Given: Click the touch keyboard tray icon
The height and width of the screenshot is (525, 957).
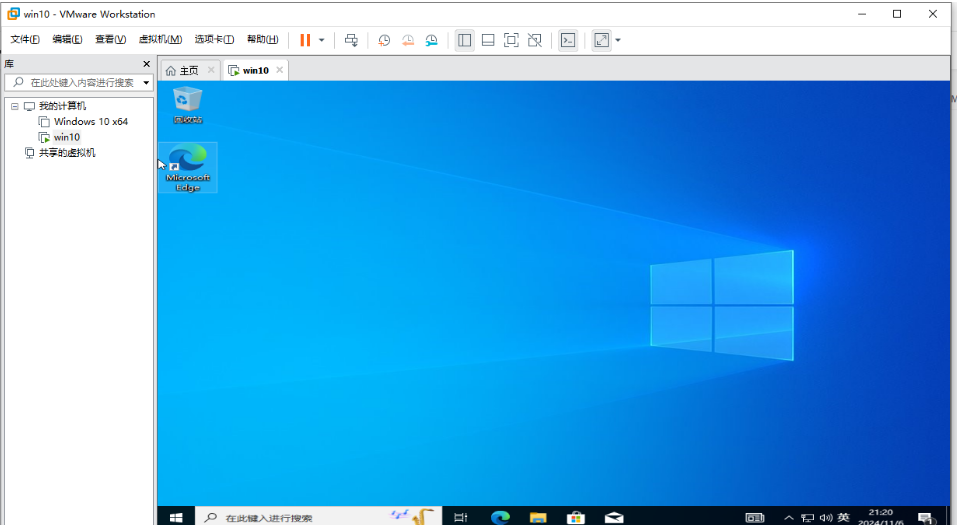Looking at the screenshot, I should point(755,518).
